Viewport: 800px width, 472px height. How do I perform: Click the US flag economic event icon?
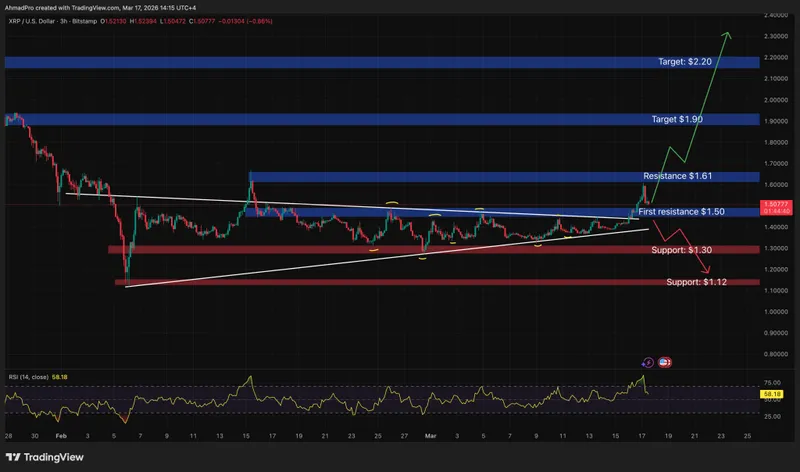(665, 361)
